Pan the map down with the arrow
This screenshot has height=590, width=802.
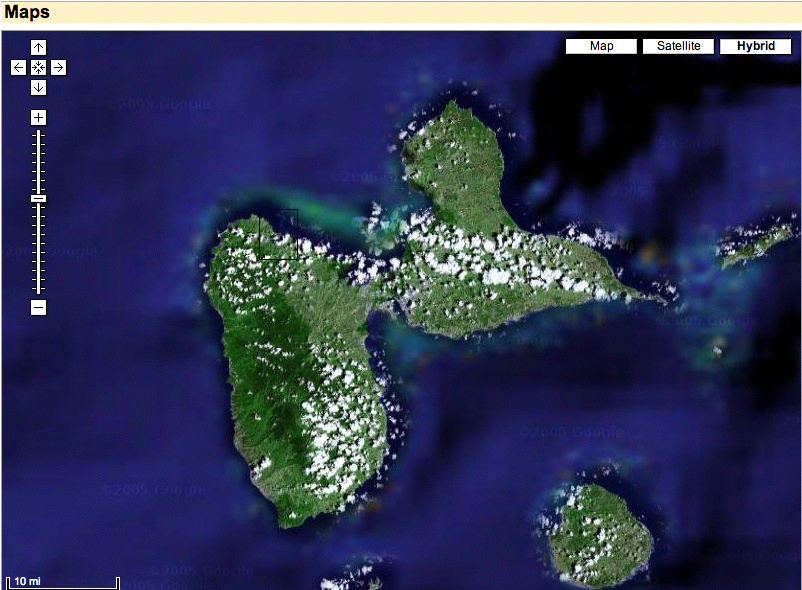point(38,87)
